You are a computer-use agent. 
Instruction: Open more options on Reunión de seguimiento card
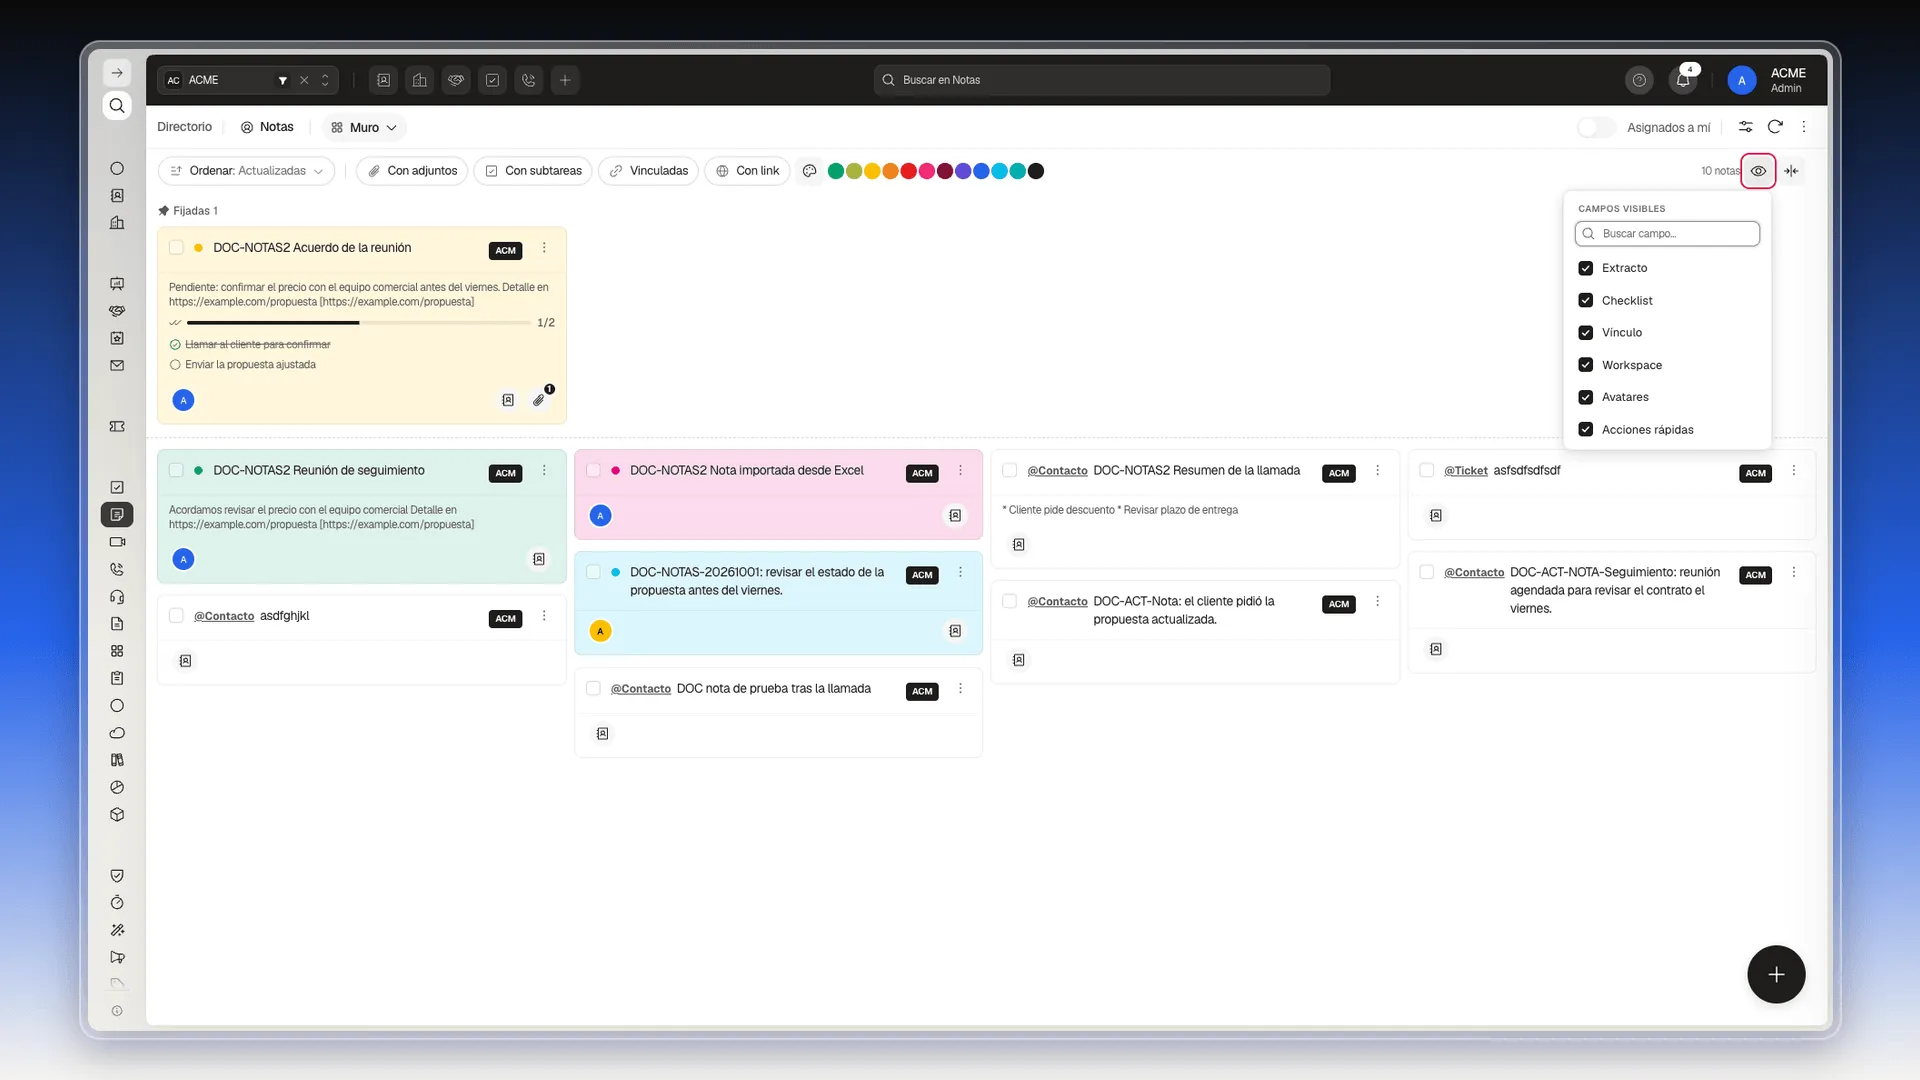click(544, 470)
